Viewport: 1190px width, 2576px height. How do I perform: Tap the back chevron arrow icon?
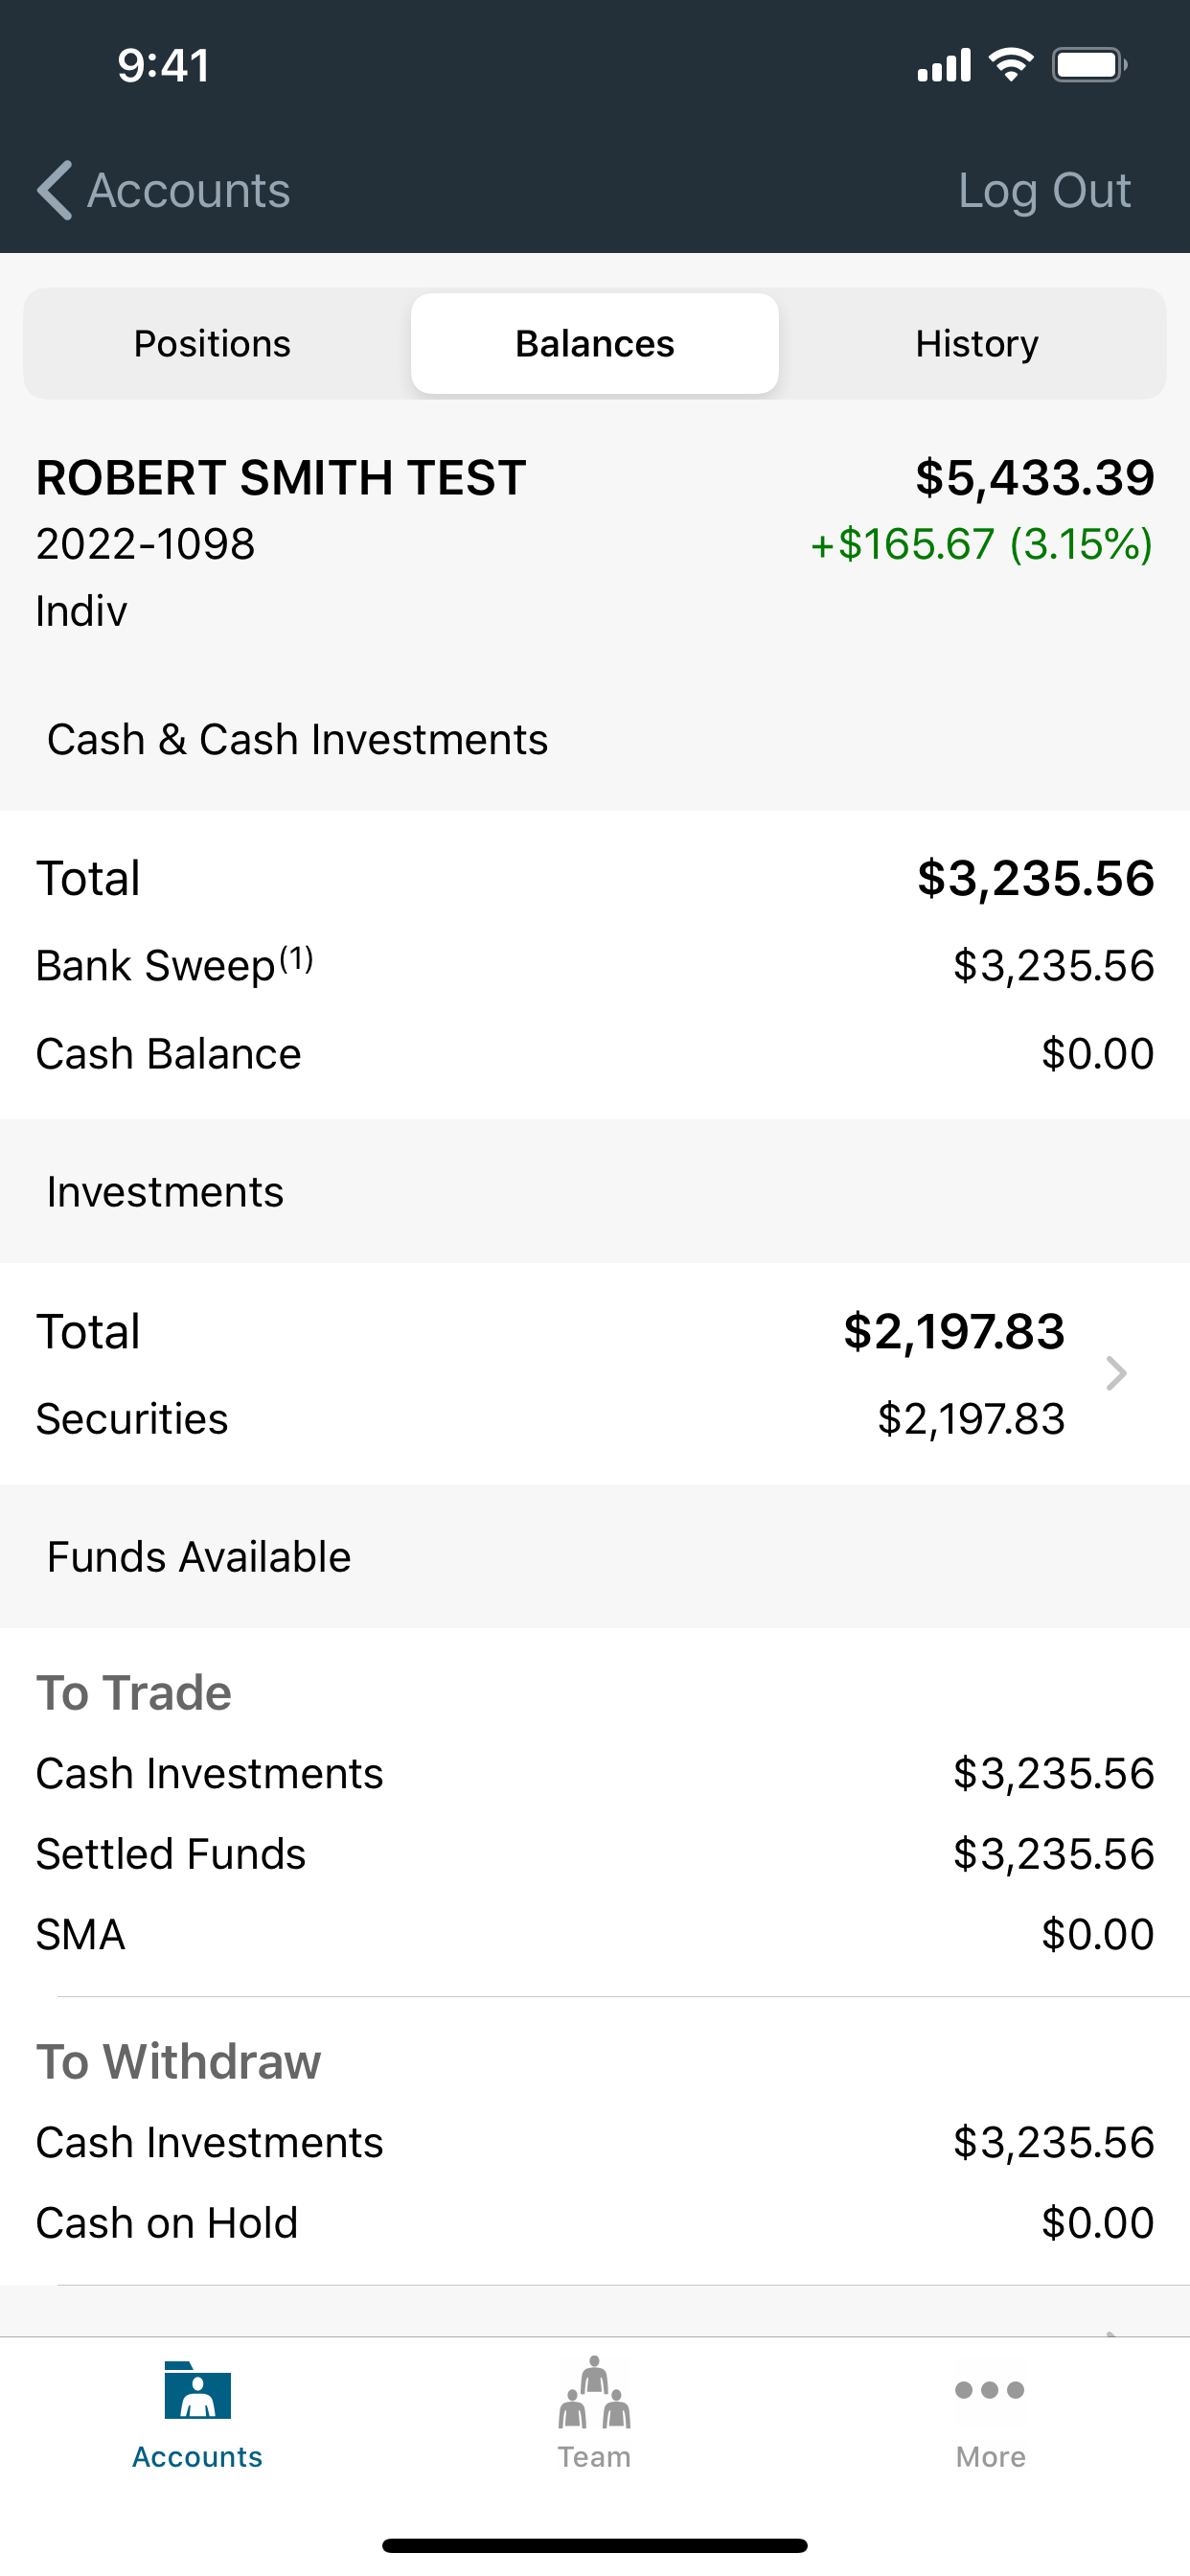pyautogui.click(x=55, y=190)
